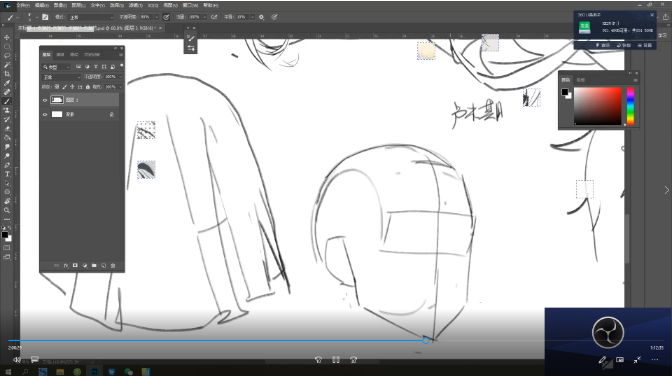
Task: Click the rewind button in video player
Action: [318, 360]
